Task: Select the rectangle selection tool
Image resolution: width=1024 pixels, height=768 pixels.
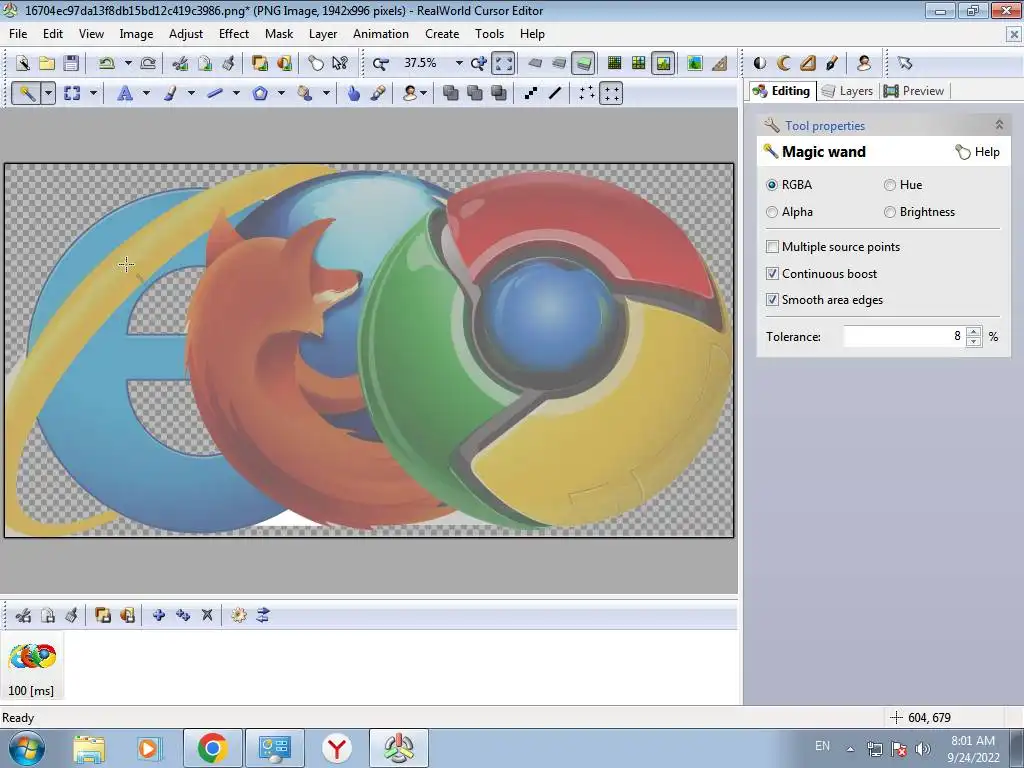Action: pyautogui.click(x=72, y=93)
